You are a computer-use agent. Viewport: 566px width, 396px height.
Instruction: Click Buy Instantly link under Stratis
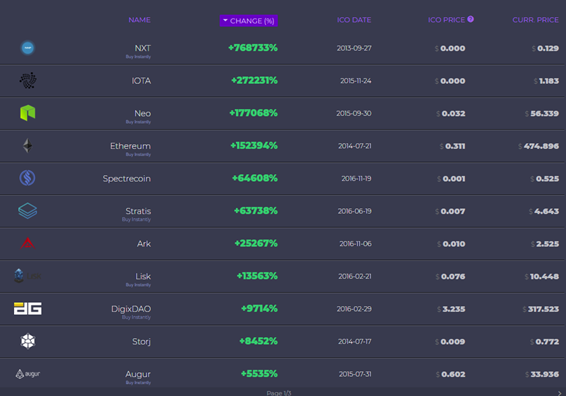pyautogui.click(x=136, y=219)
